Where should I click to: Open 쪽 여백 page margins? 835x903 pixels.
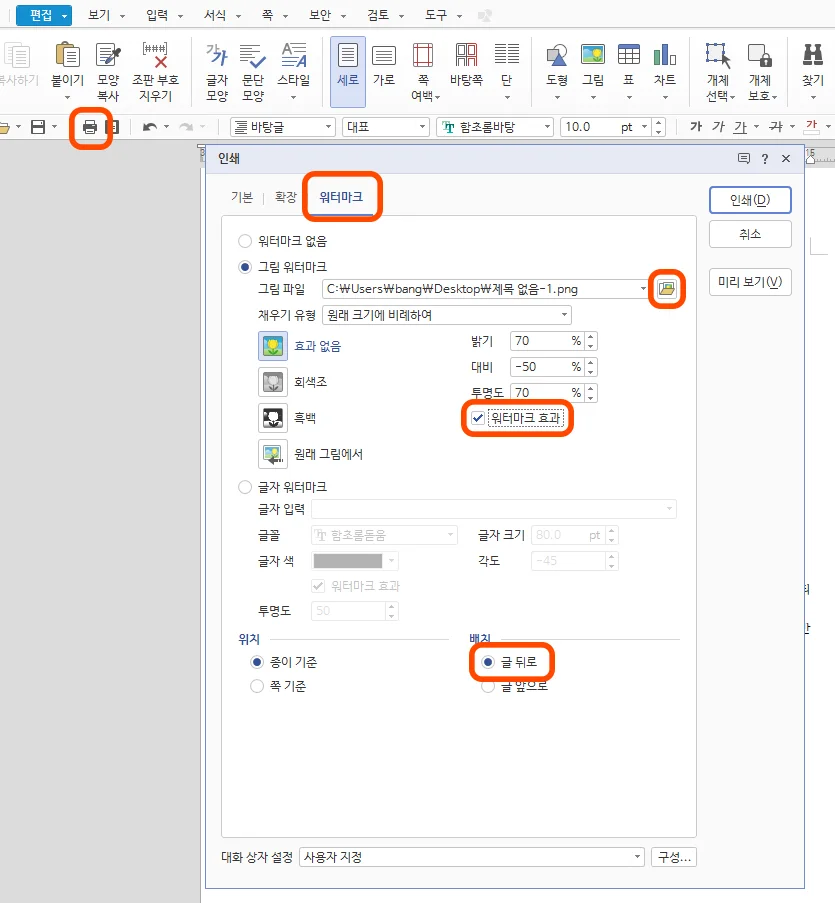point(423,71)
